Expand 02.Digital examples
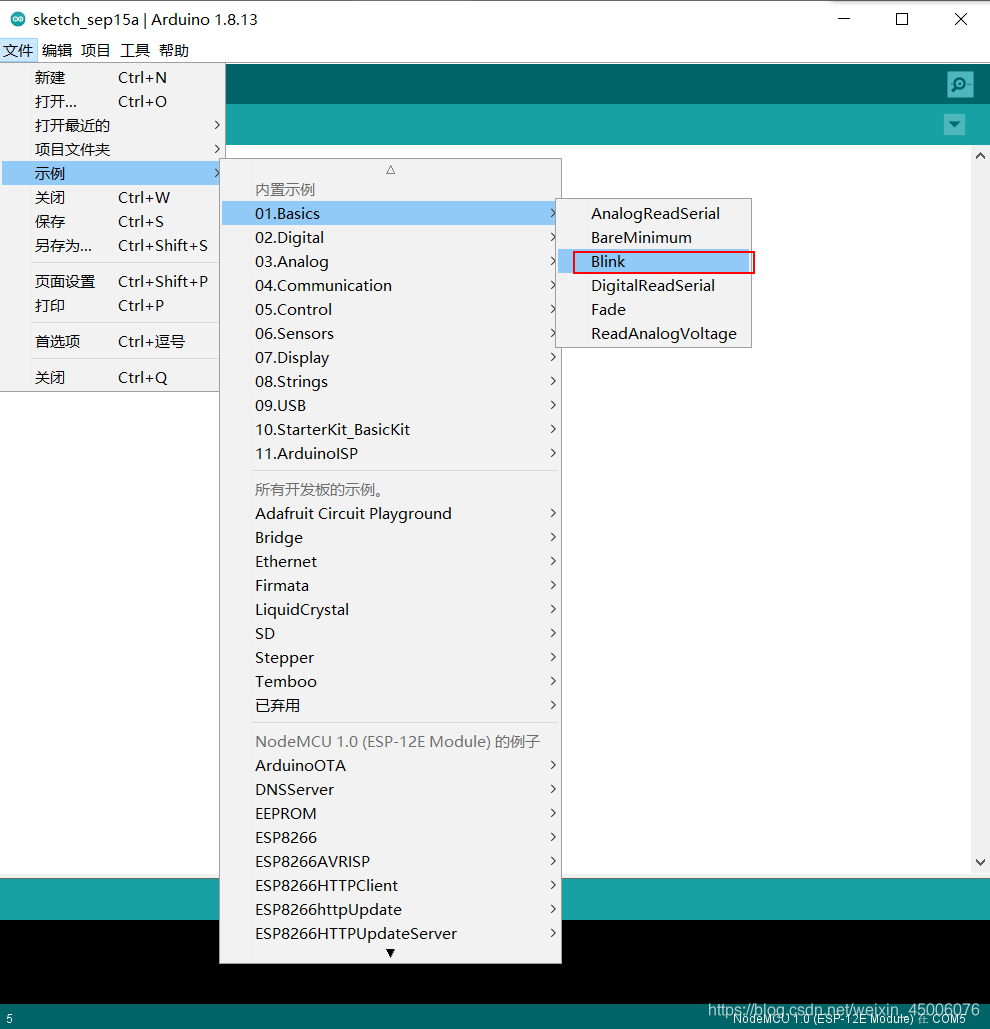The height and width of the screenshot is (1029, 990). (x=390, y=238)
